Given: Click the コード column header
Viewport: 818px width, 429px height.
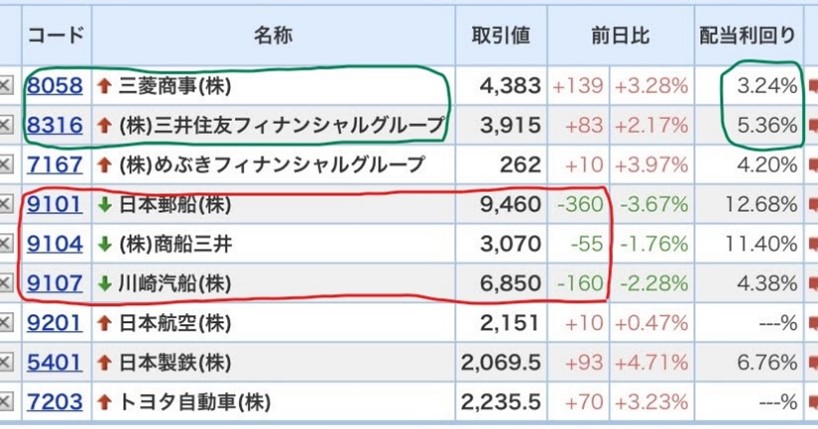Looking at the screenshot, I should click(55, 35).
